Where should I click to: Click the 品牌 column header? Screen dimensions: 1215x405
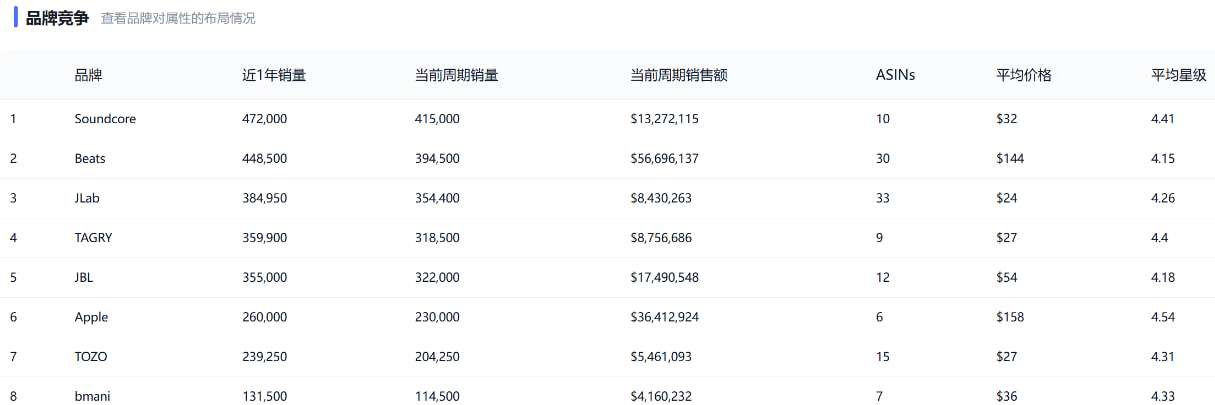[88, 75]
